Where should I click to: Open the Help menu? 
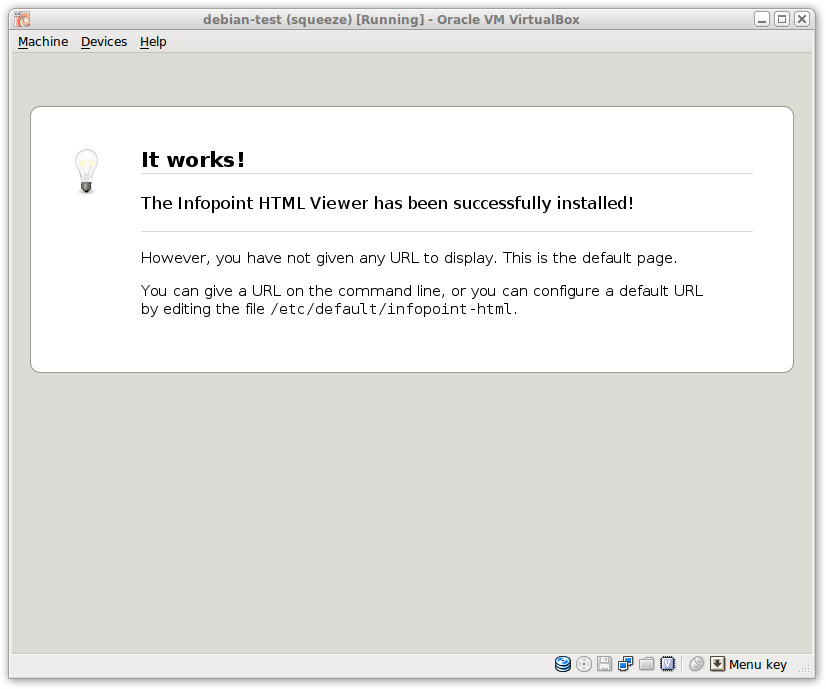click(153, 42)
